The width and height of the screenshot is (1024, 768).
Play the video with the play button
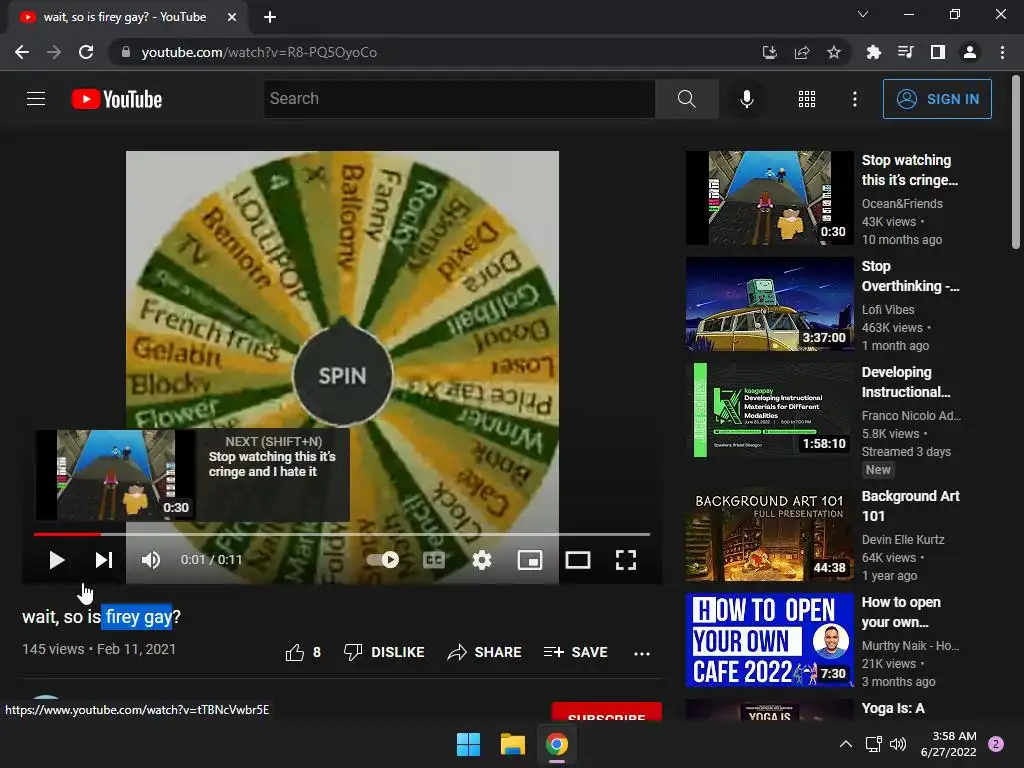pos(57,560)
